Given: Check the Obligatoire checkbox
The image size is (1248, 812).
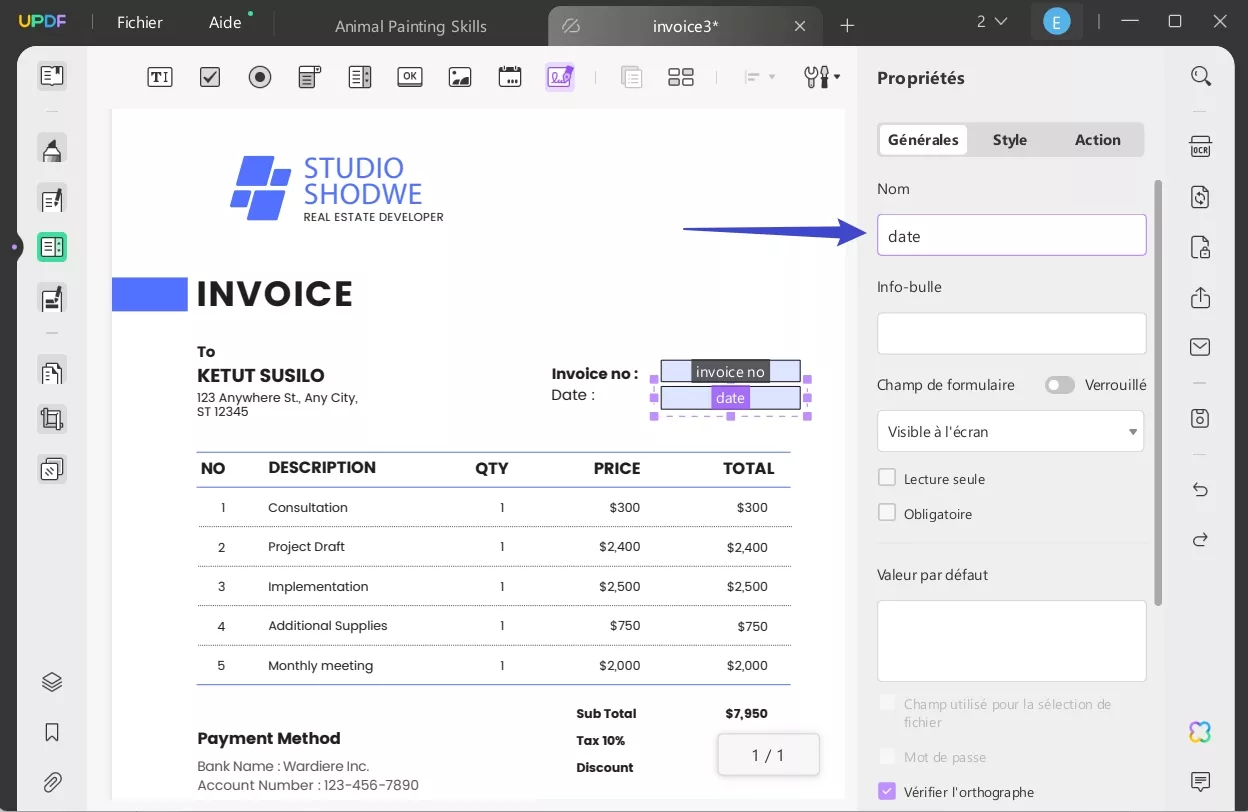Looking at the screenshot, I should click(x=887, y=513).
